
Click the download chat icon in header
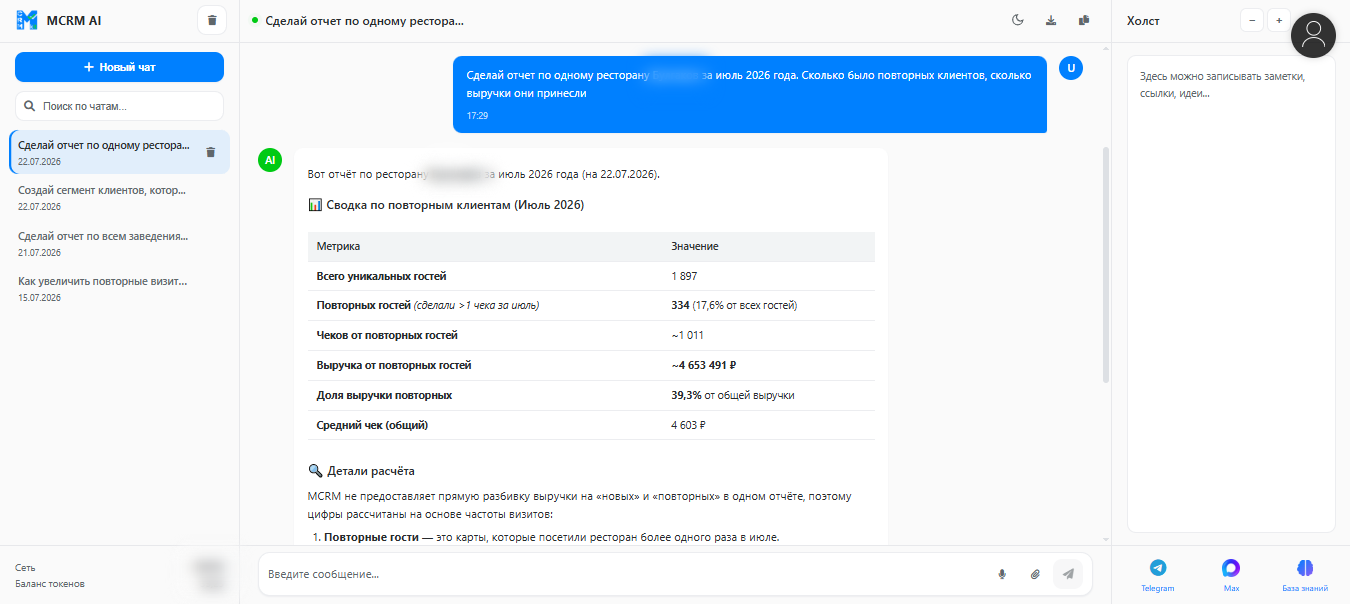coord(1051,20)
